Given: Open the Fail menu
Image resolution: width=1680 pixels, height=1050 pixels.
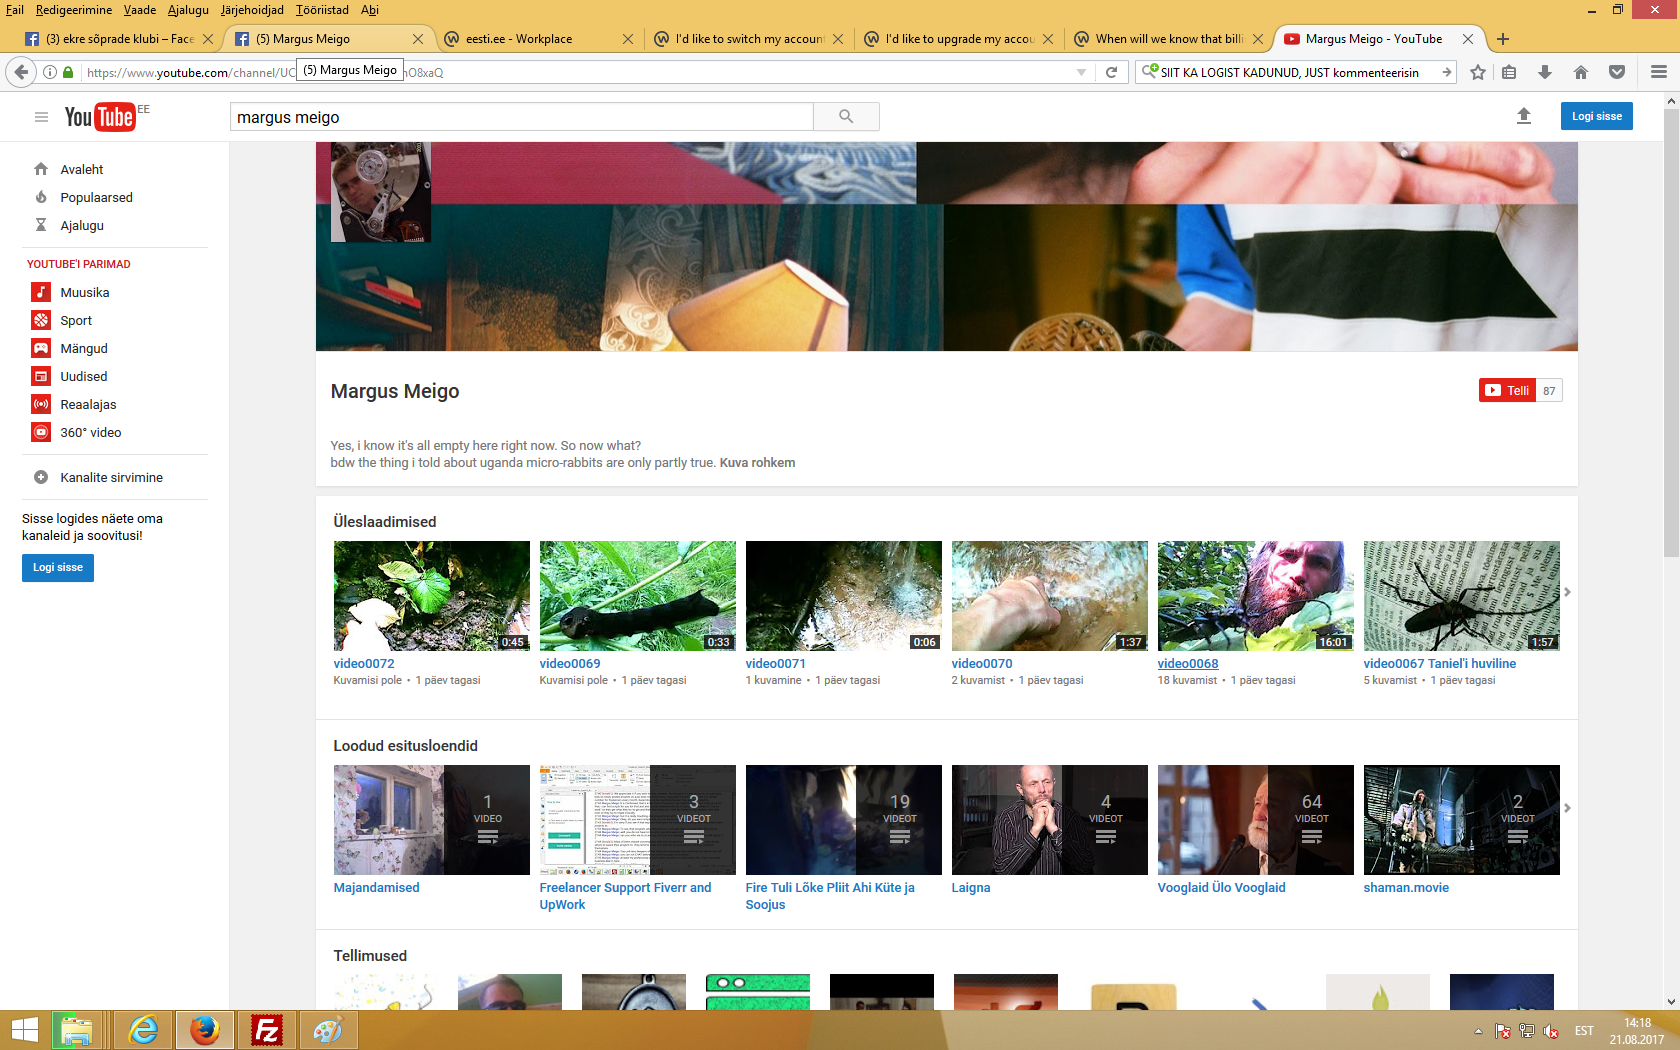Looking at the screenshot, I should tap(15, 10).
